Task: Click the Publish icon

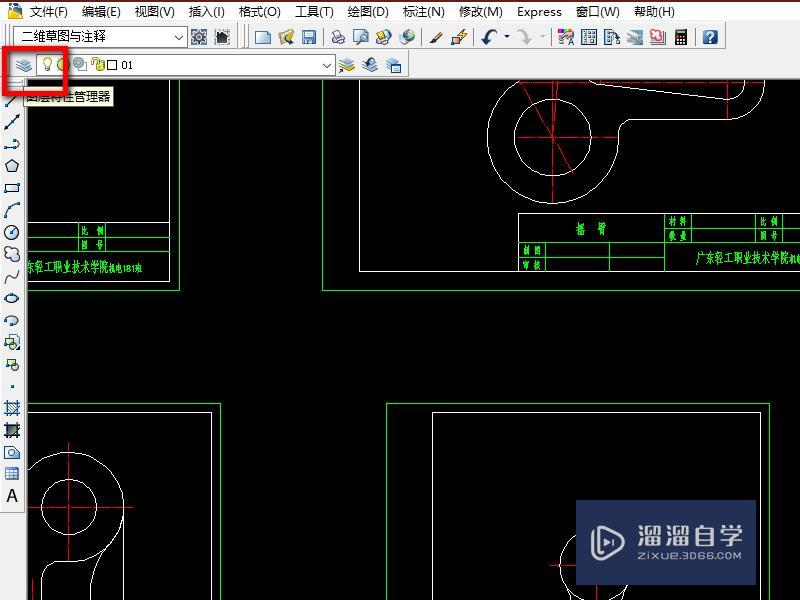Action: click(384, 37)
